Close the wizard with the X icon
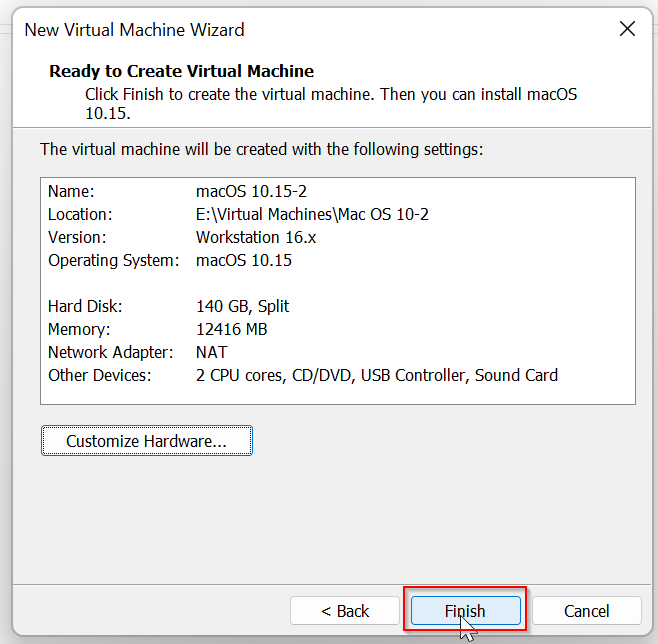 pyautogui.click(x=627, y=29)
